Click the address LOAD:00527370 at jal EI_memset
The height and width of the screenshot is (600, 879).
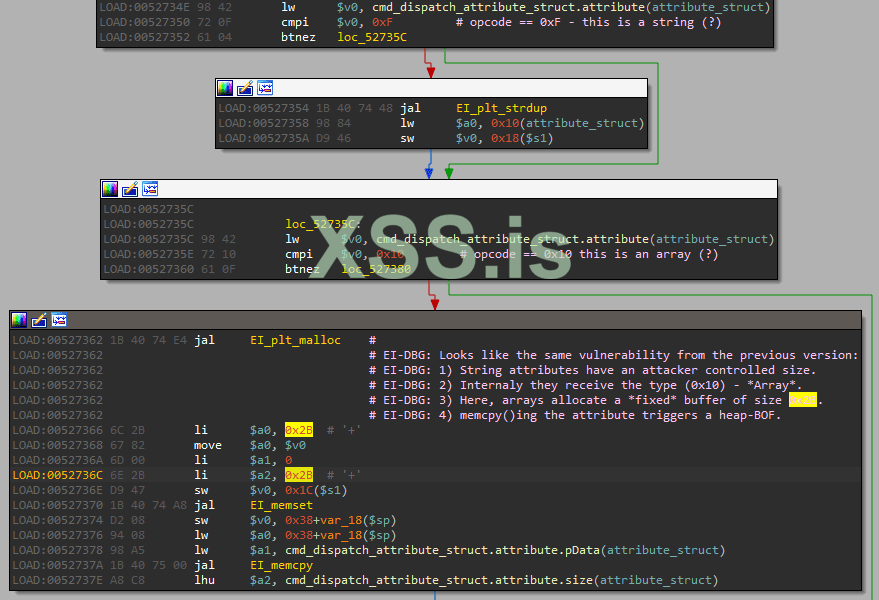point(58,505)
